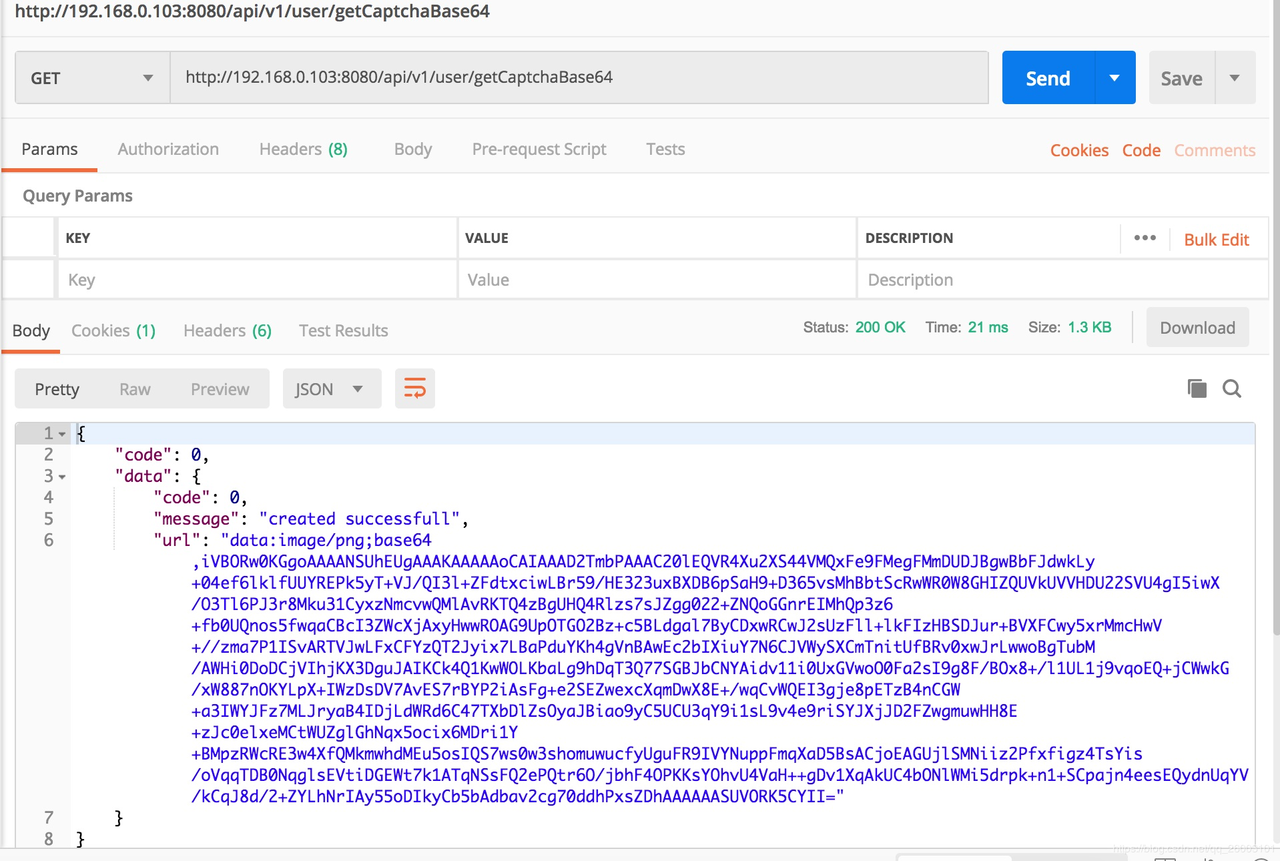Click the blue Send button
1280x861 pixels.
coord(1047,78)
